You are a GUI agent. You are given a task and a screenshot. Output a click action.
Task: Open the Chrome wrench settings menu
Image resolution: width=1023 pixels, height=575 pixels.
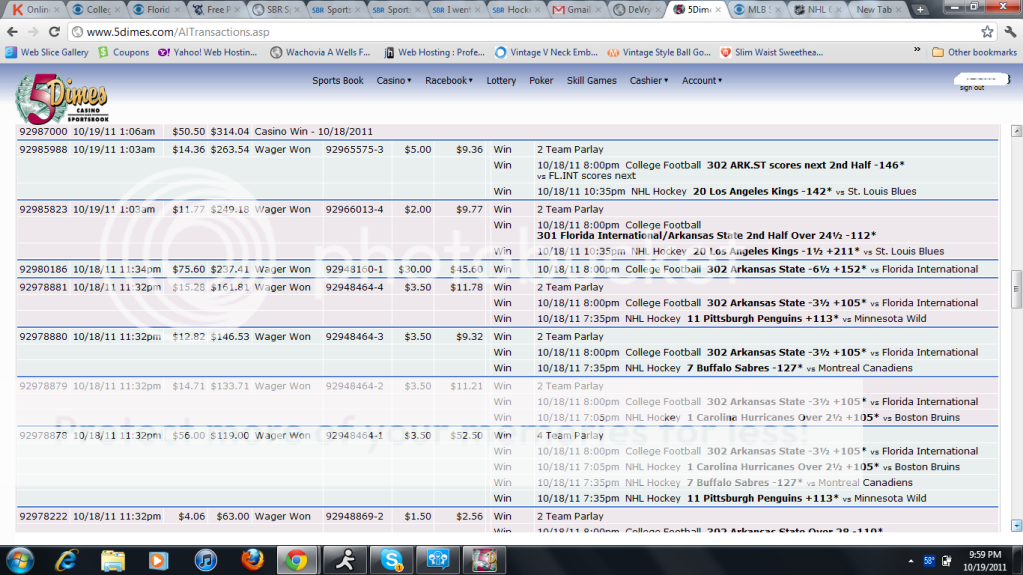1008,32
